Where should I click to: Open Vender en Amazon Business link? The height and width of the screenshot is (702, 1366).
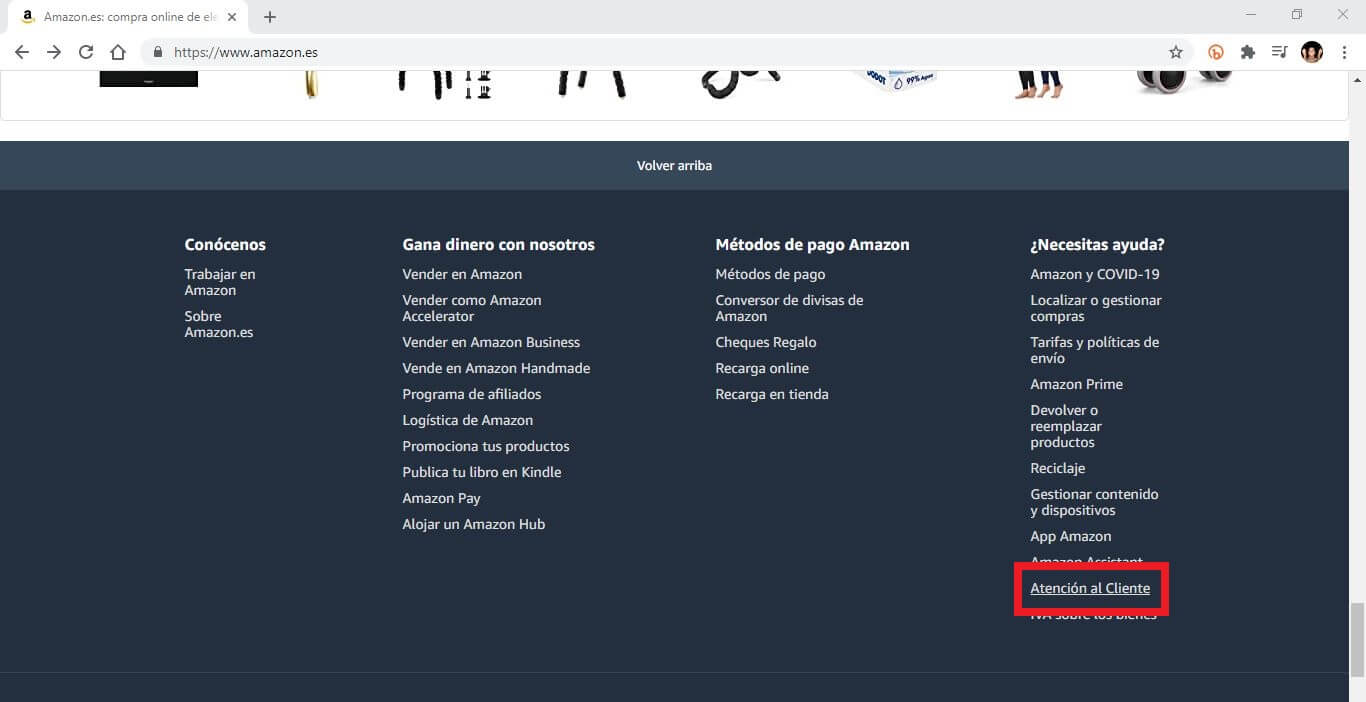[491, 342]
